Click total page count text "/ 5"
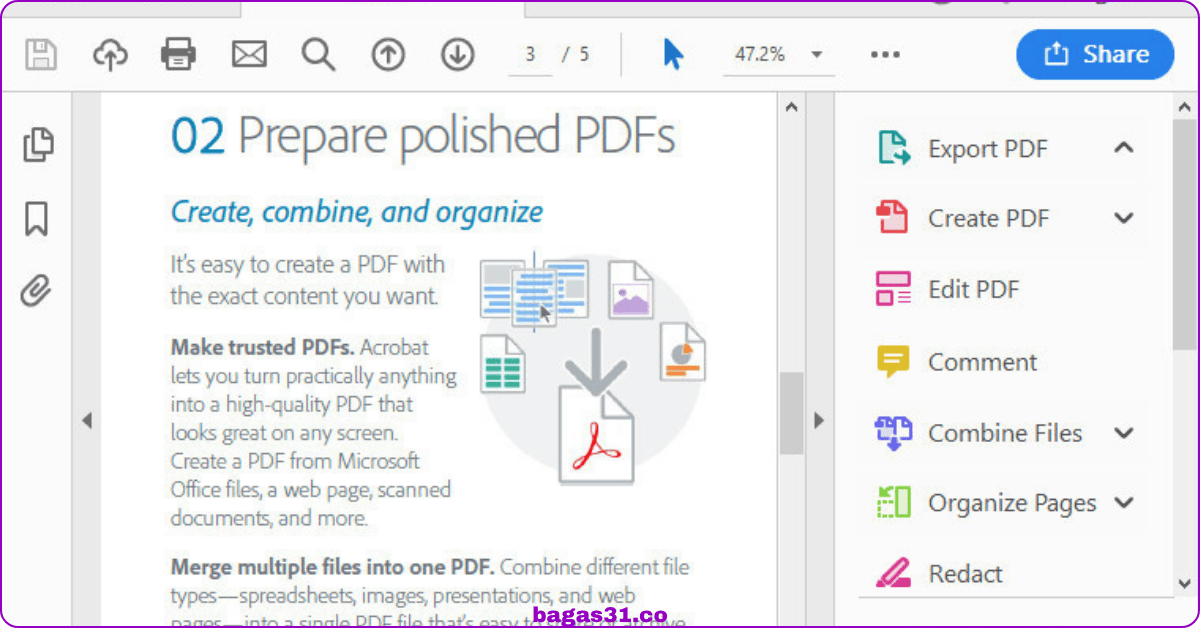This screenshot has width=1200, height=628. (575, 55)
